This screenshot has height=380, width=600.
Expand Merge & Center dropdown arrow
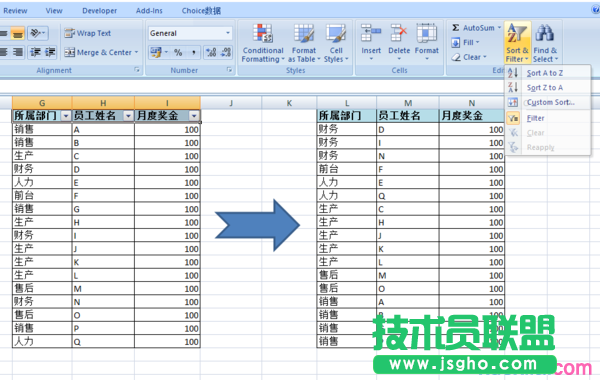click(x=136, y=52)
